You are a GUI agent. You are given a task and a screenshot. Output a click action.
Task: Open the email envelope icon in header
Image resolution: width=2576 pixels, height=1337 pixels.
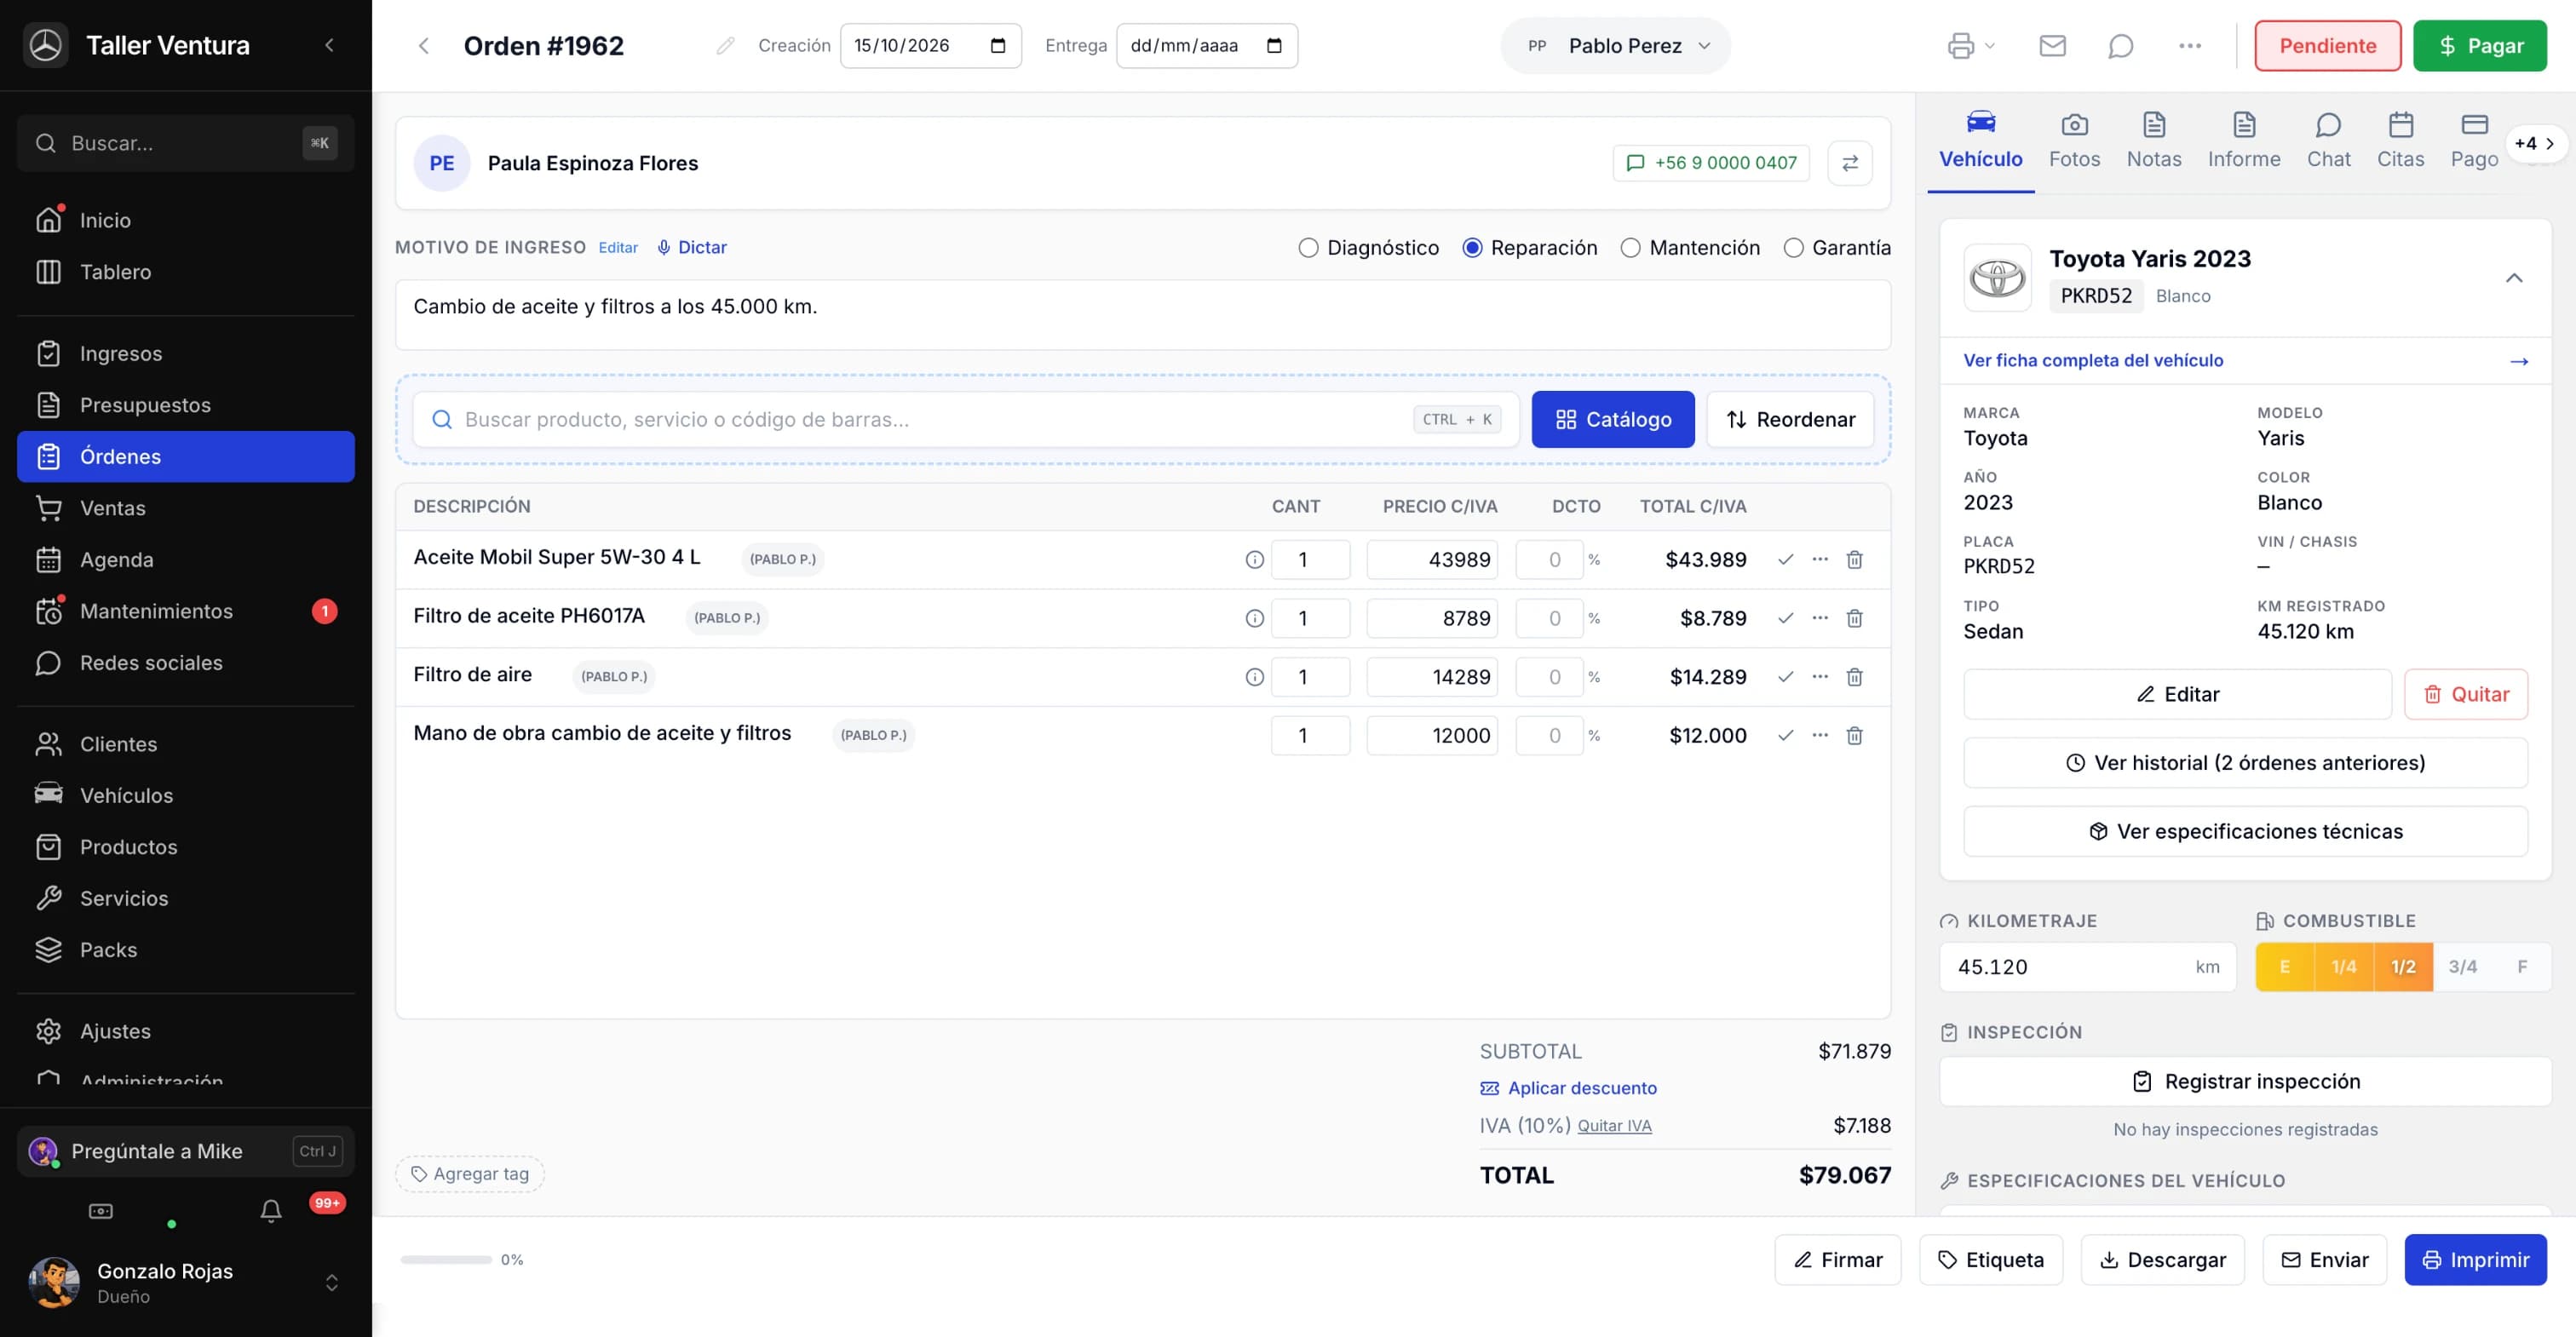pos(2052,46)
